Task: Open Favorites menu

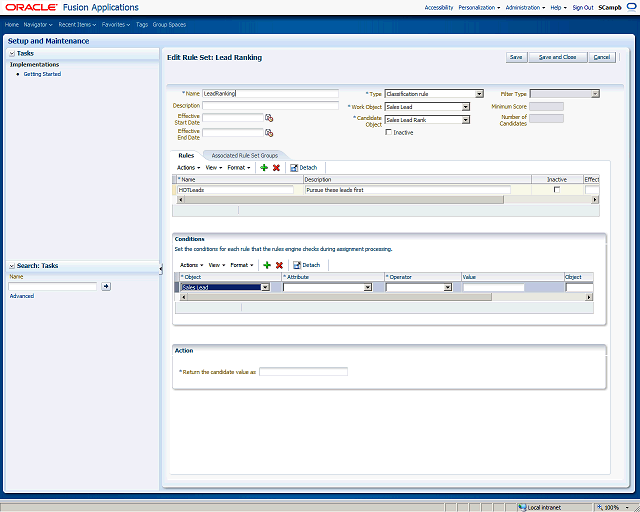Action: click(116, 24)
